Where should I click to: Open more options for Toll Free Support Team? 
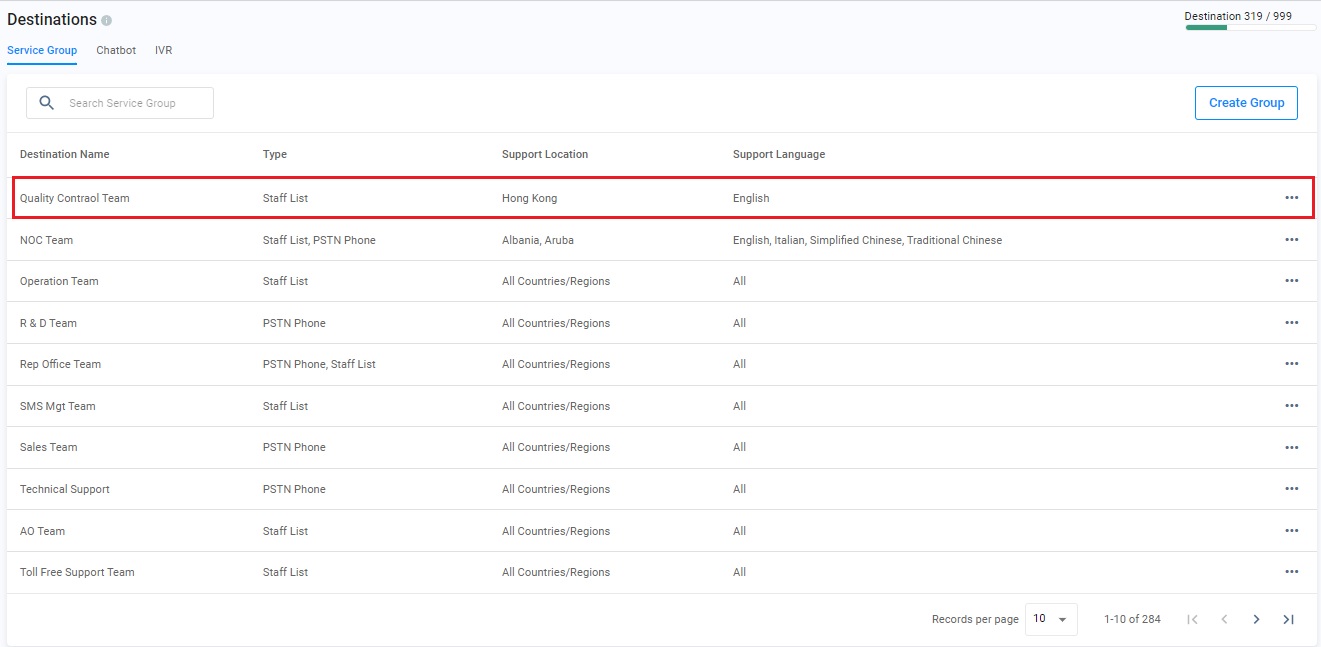pyautogui.click(x=1291, y=572)
